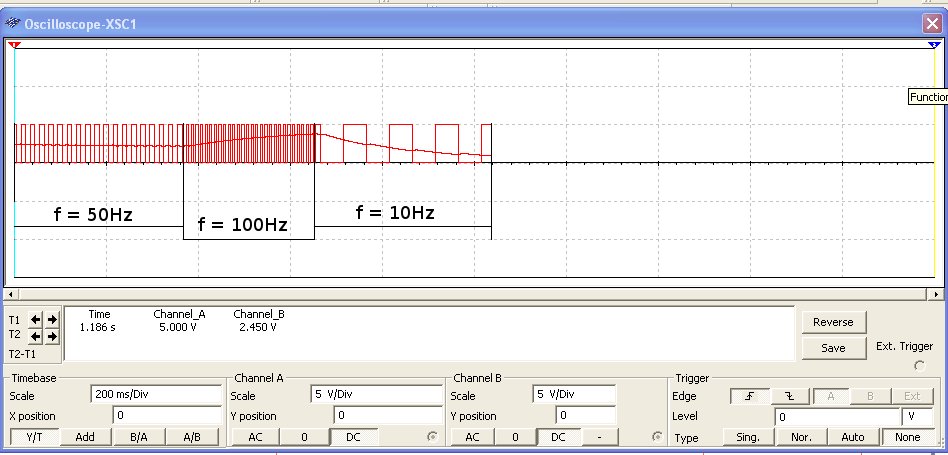Click horizontal scrollbar left arrow
The height and width of the screenshot is (455, 948).
(9, 295)
